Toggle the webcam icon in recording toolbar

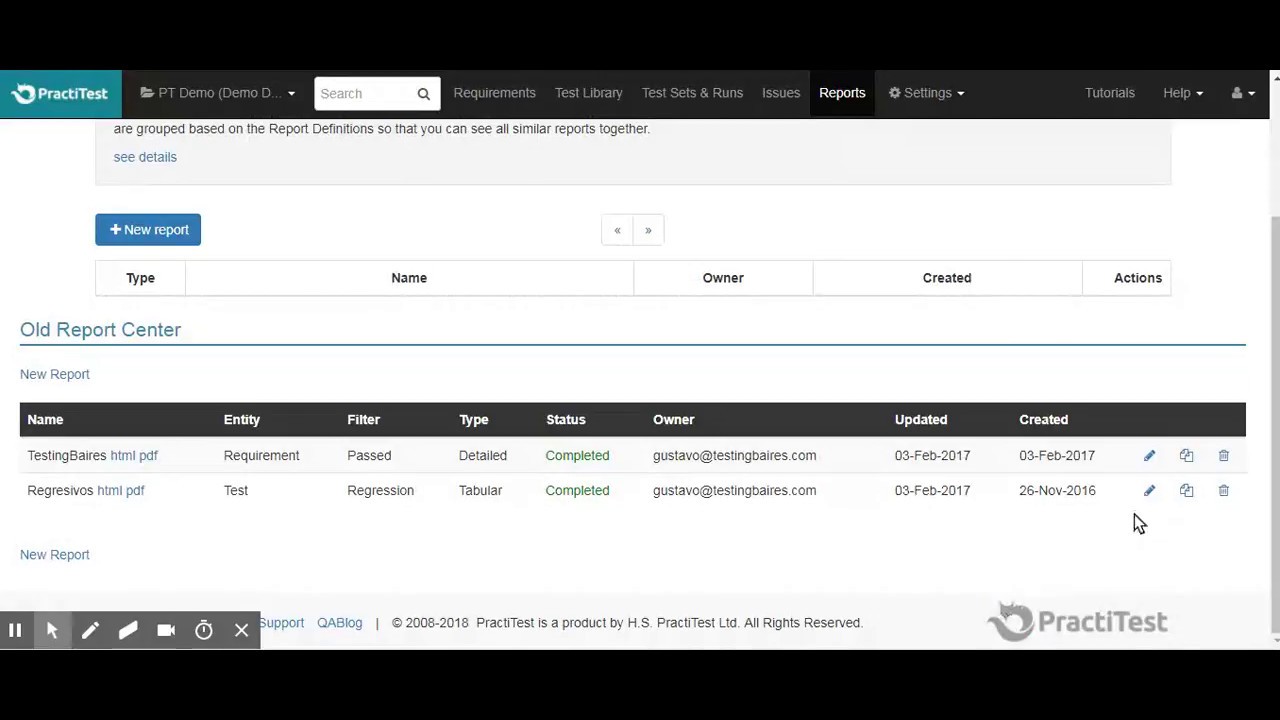coord(166,630)
